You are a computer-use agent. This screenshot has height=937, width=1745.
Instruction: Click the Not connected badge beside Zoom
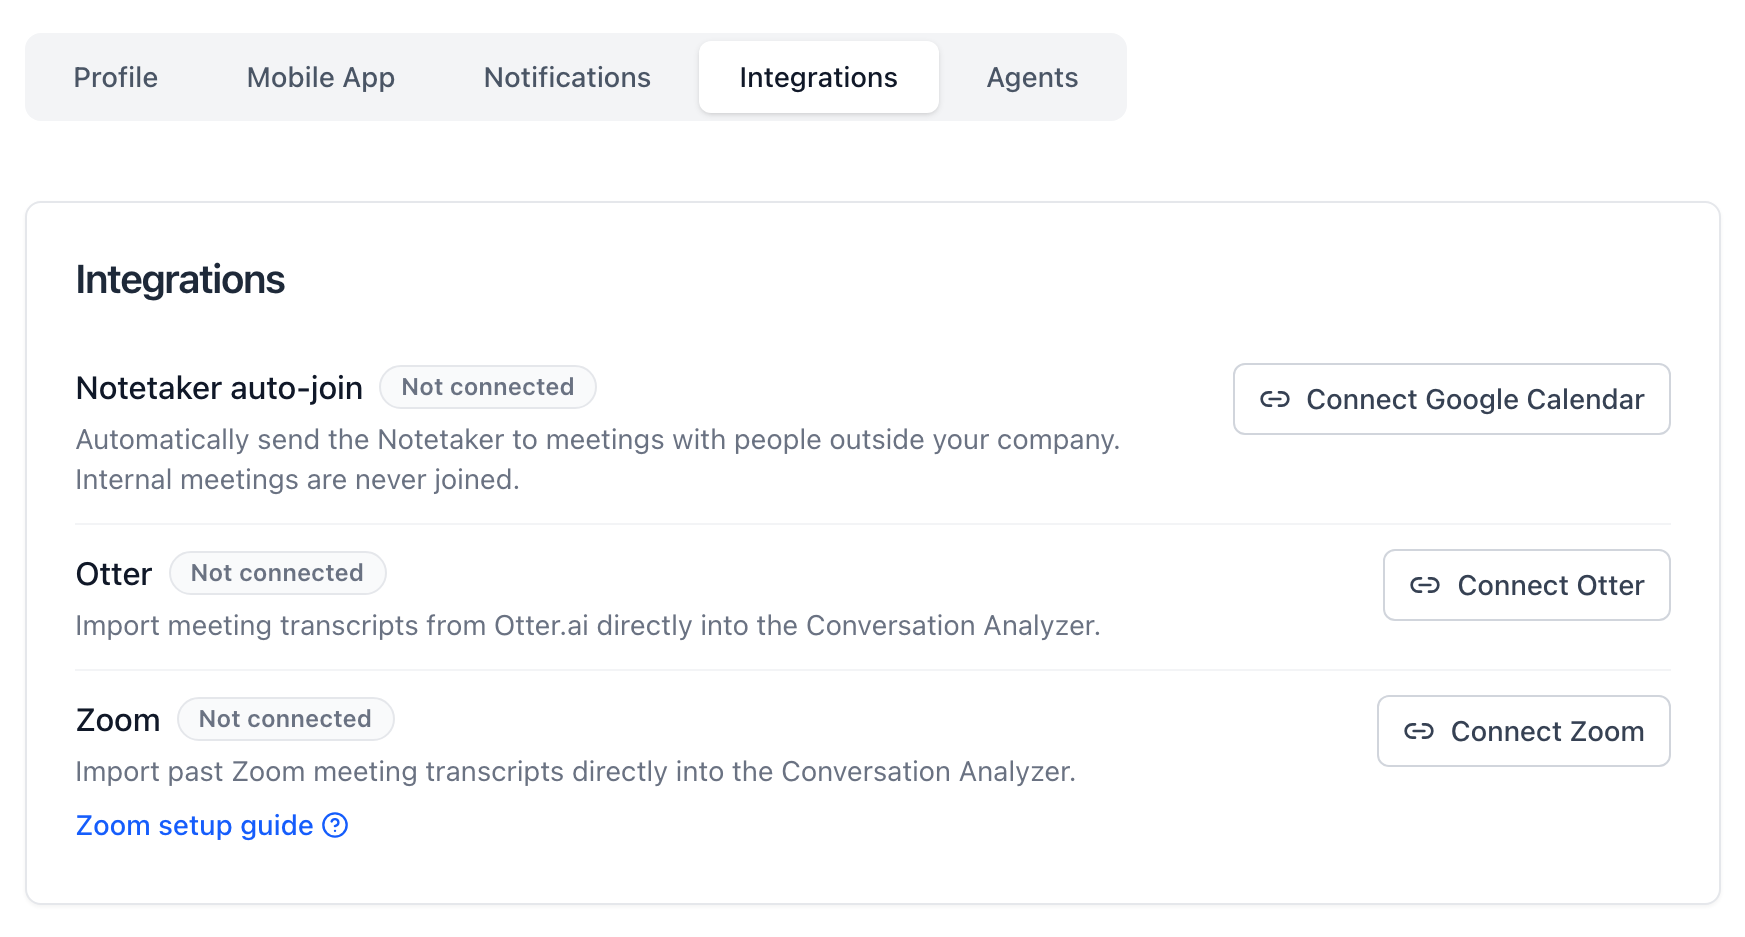coord(285,719)
